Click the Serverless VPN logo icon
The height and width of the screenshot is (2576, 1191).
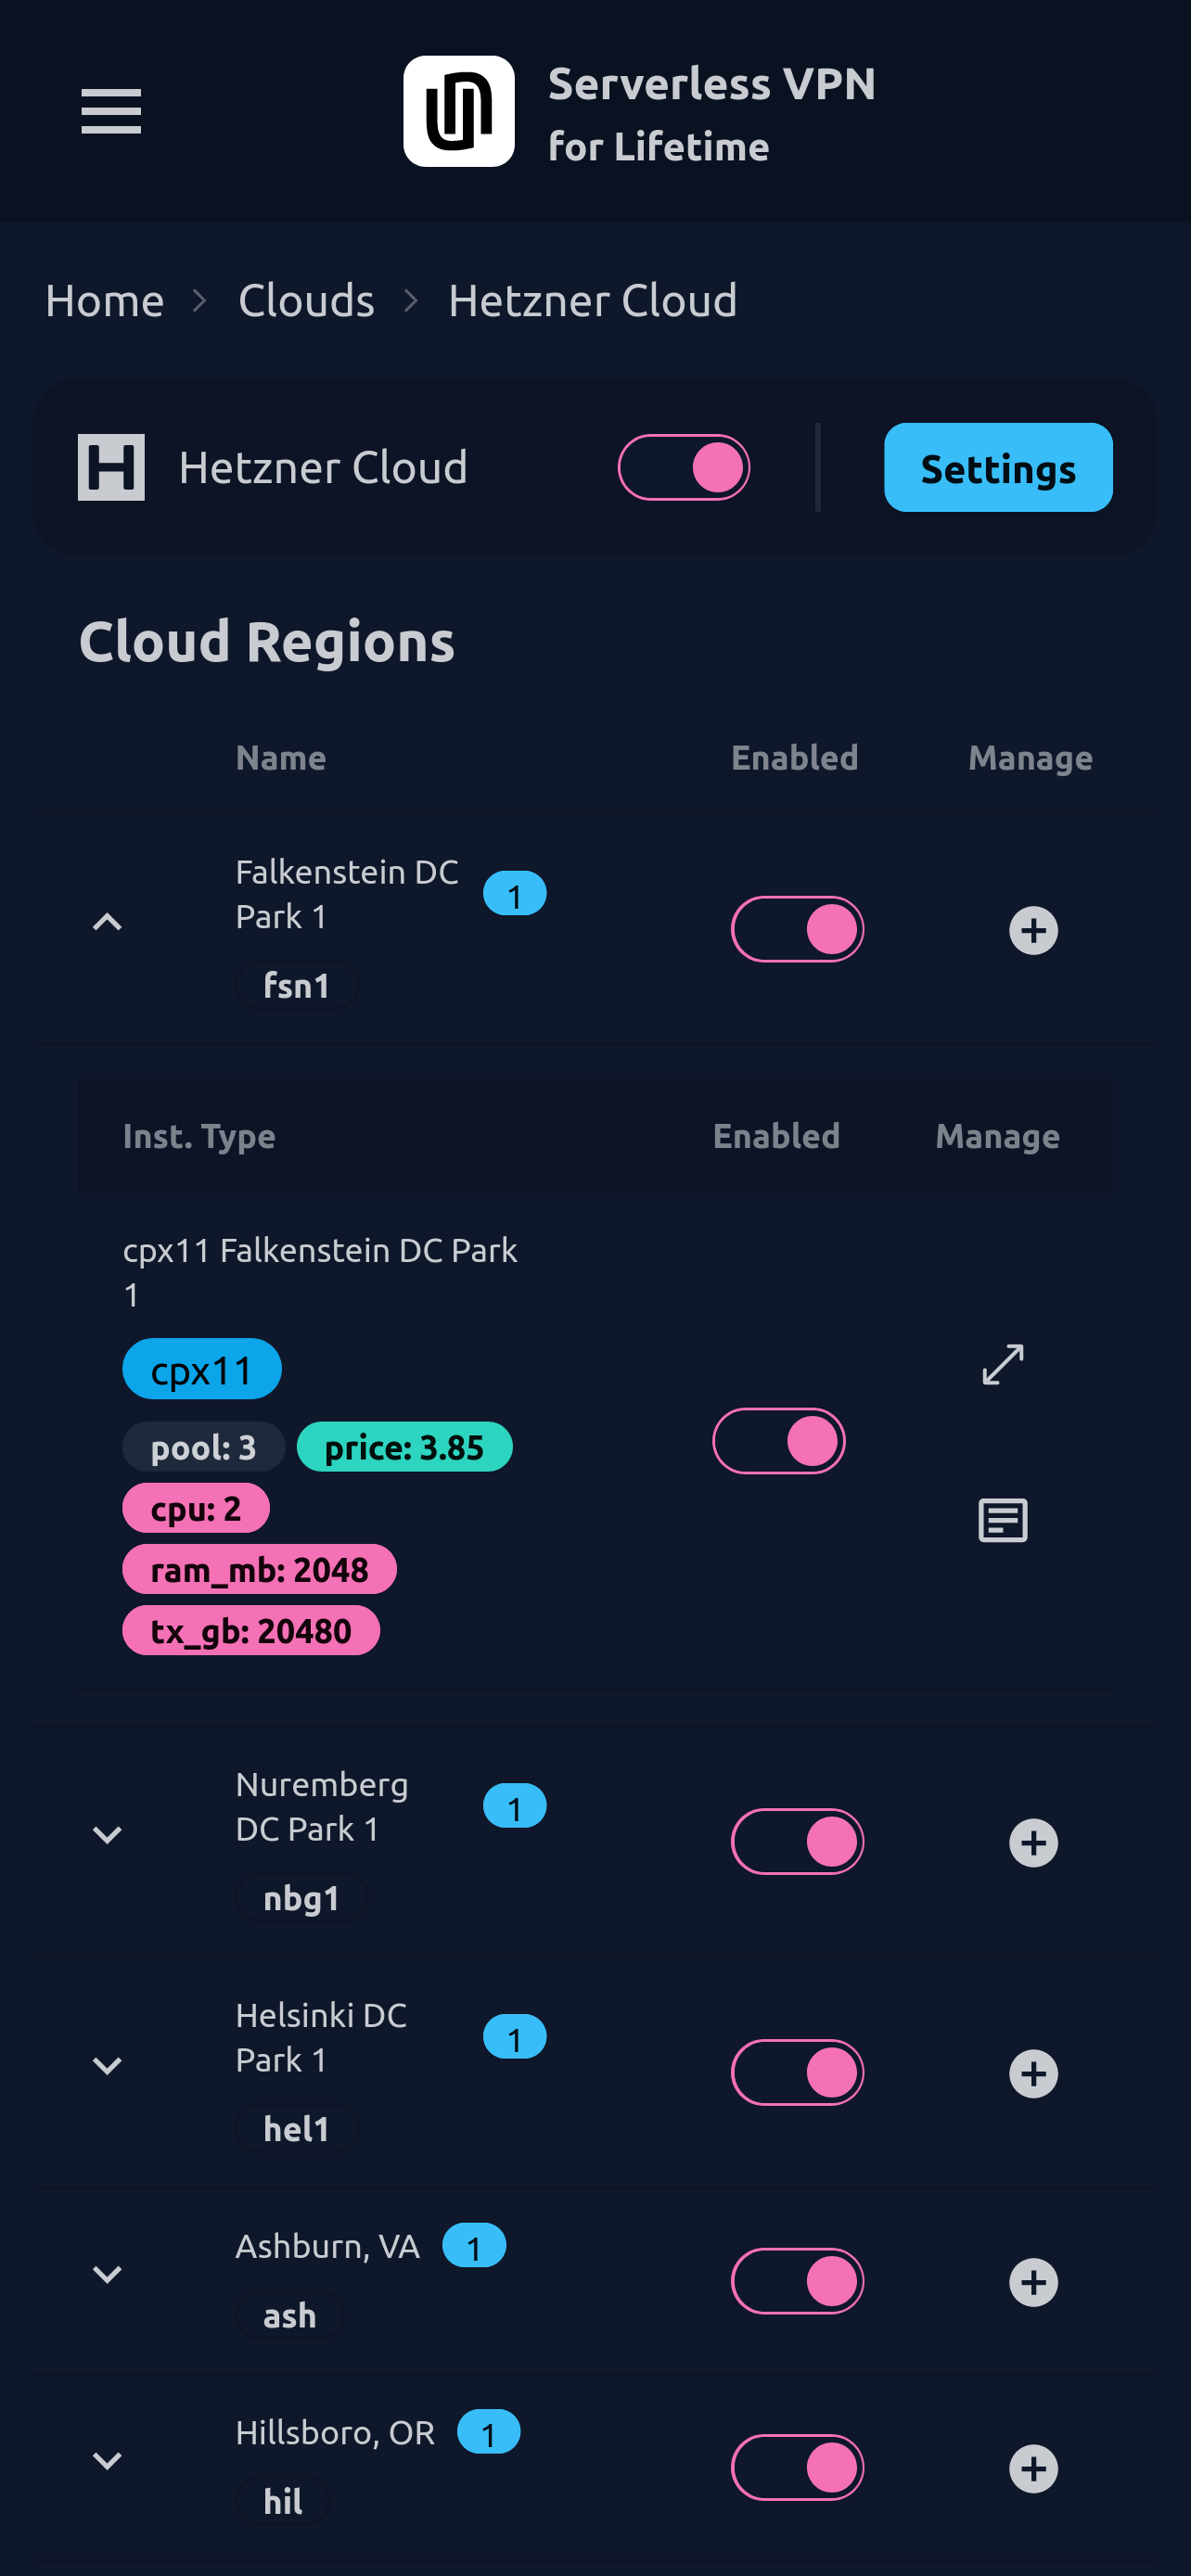pos(459,111)
